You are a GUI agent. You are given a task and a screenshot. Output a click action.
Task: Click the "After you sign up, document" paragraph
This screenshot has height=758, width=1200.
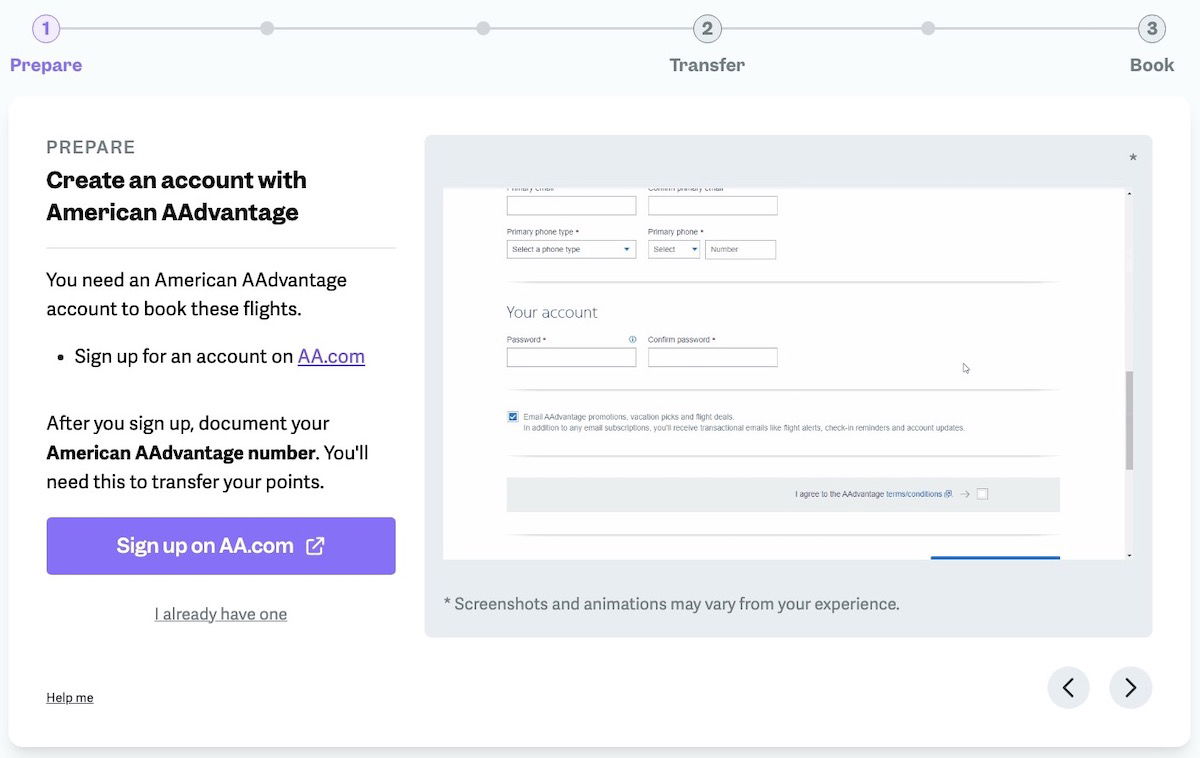pos(208,452)
